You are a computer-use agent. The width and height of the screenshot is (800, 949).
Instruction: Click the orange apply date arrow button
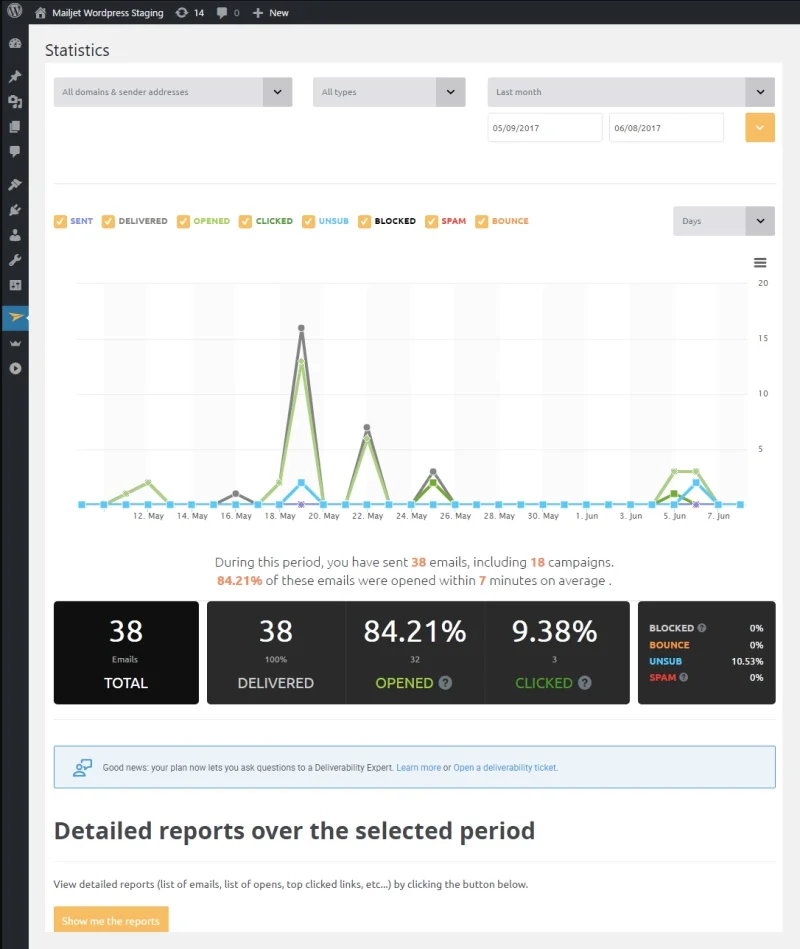[760, 128]
